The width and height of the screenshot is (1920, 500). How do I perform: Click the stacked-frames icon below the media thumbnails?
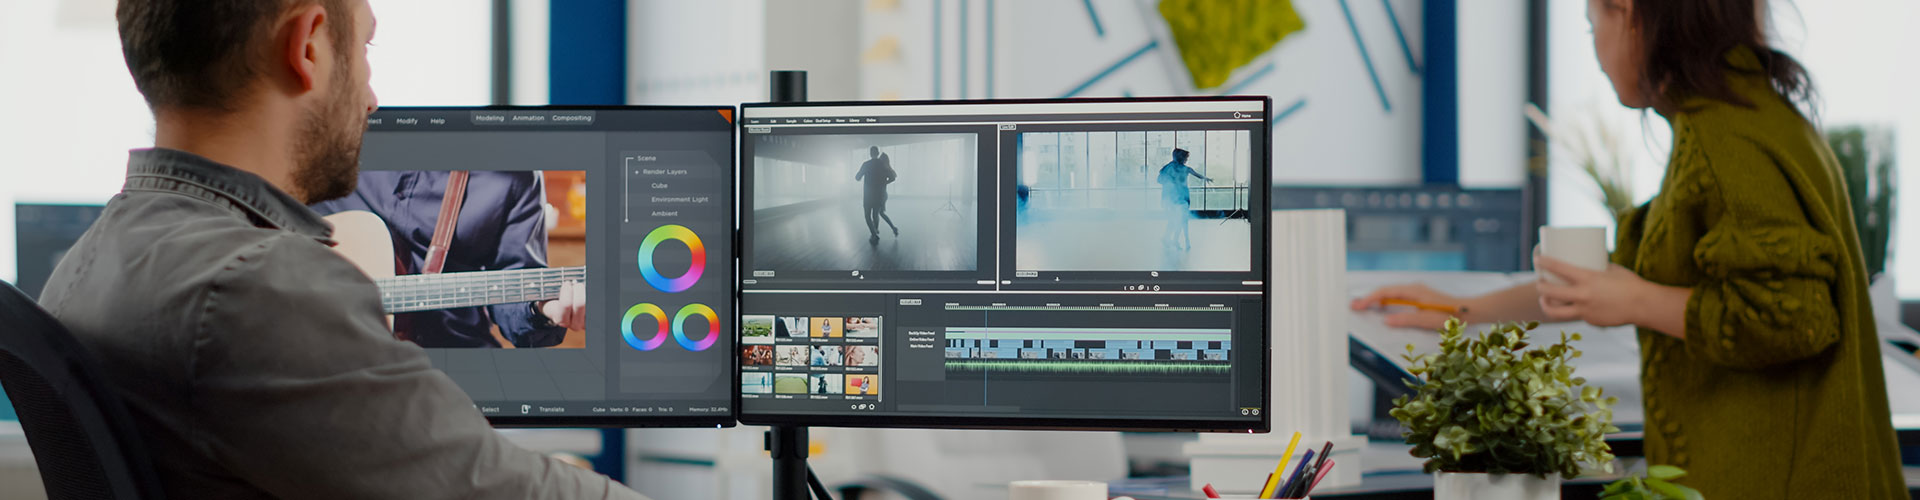(x=862, y=407)
